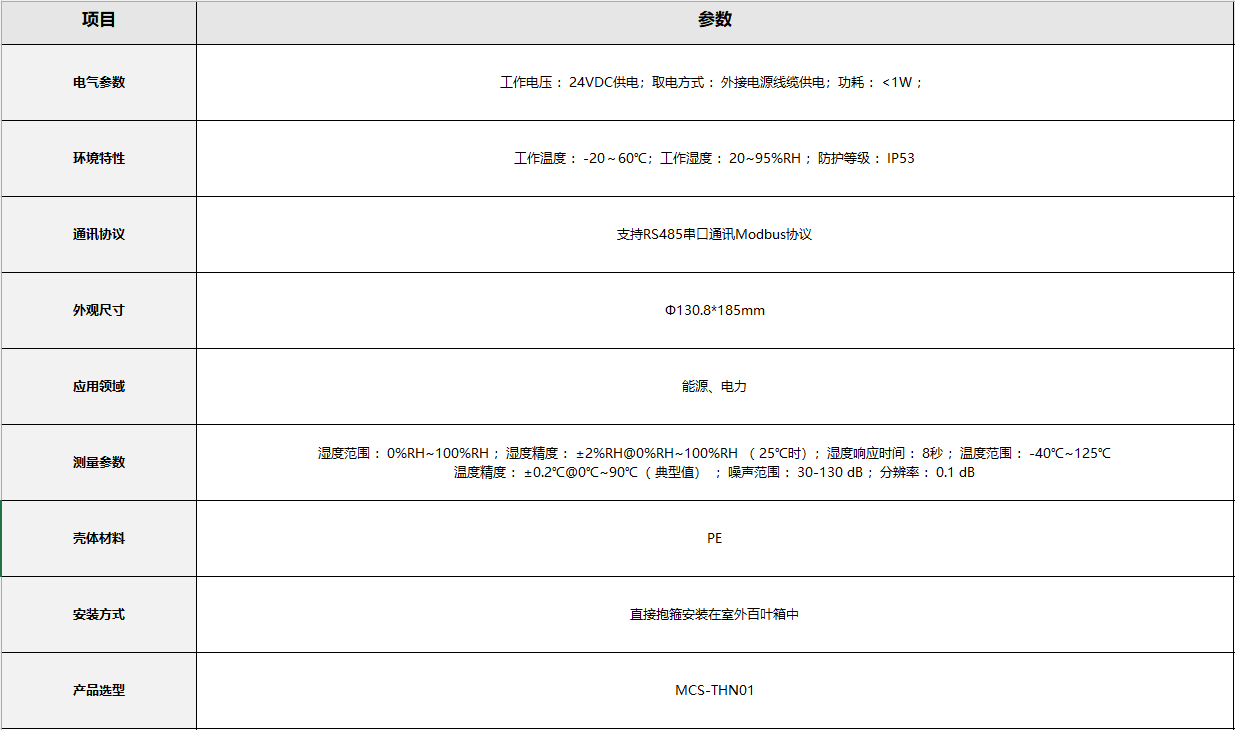The height and width of the screenshot is (730, 1235).
Task: Click the 测量参数 row label
Action: [x=97, y=461]
